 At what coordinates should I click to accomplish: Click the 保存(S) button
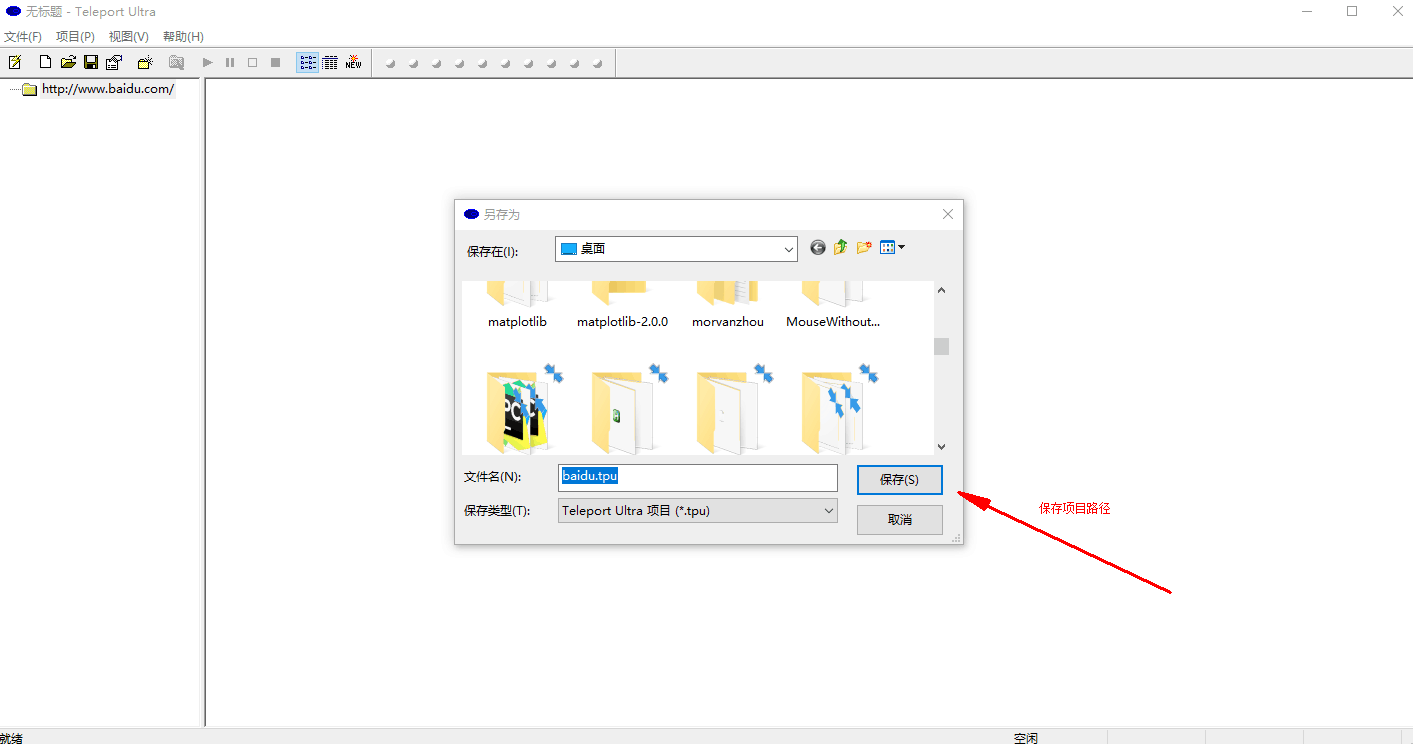pyautogui.click(x=900, y=480)
